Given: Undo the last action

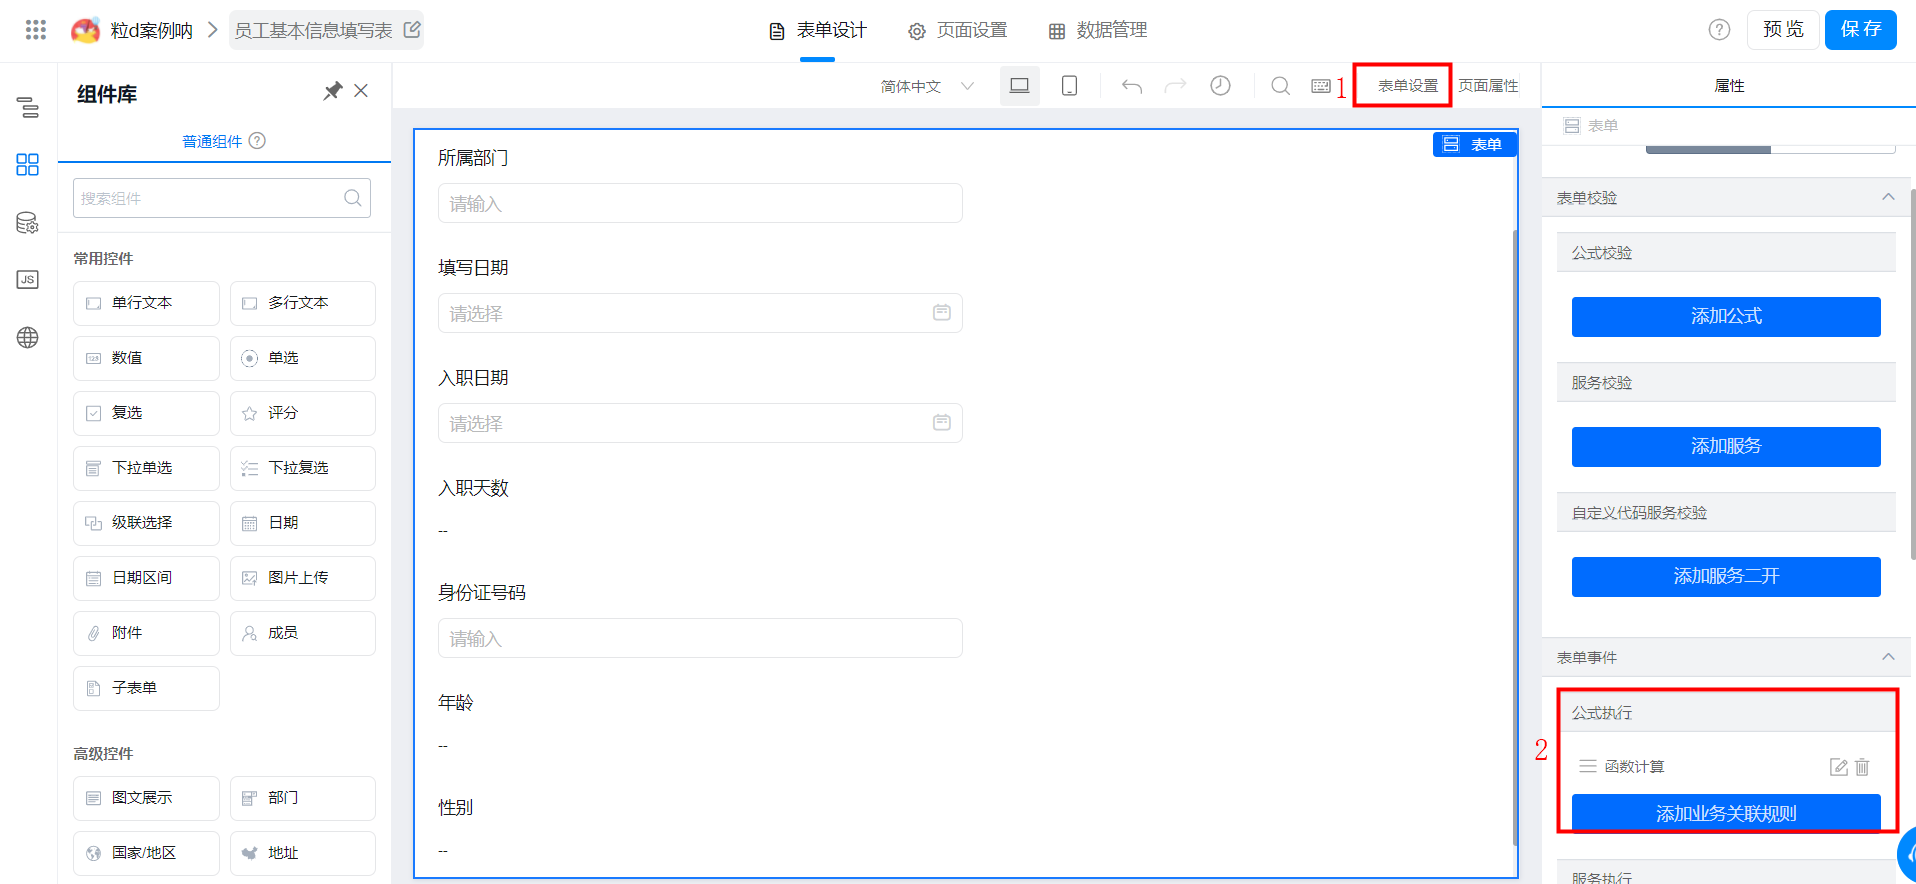Looking at the screenshot, I should [x=1132, y=86].
